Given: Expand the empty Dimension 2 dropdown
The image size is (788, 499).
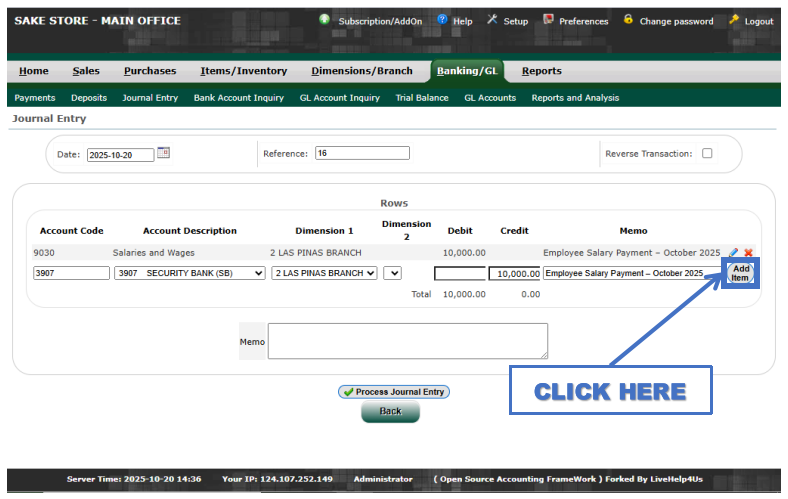Looking at the screenshot, I should (x=392, y=273).
